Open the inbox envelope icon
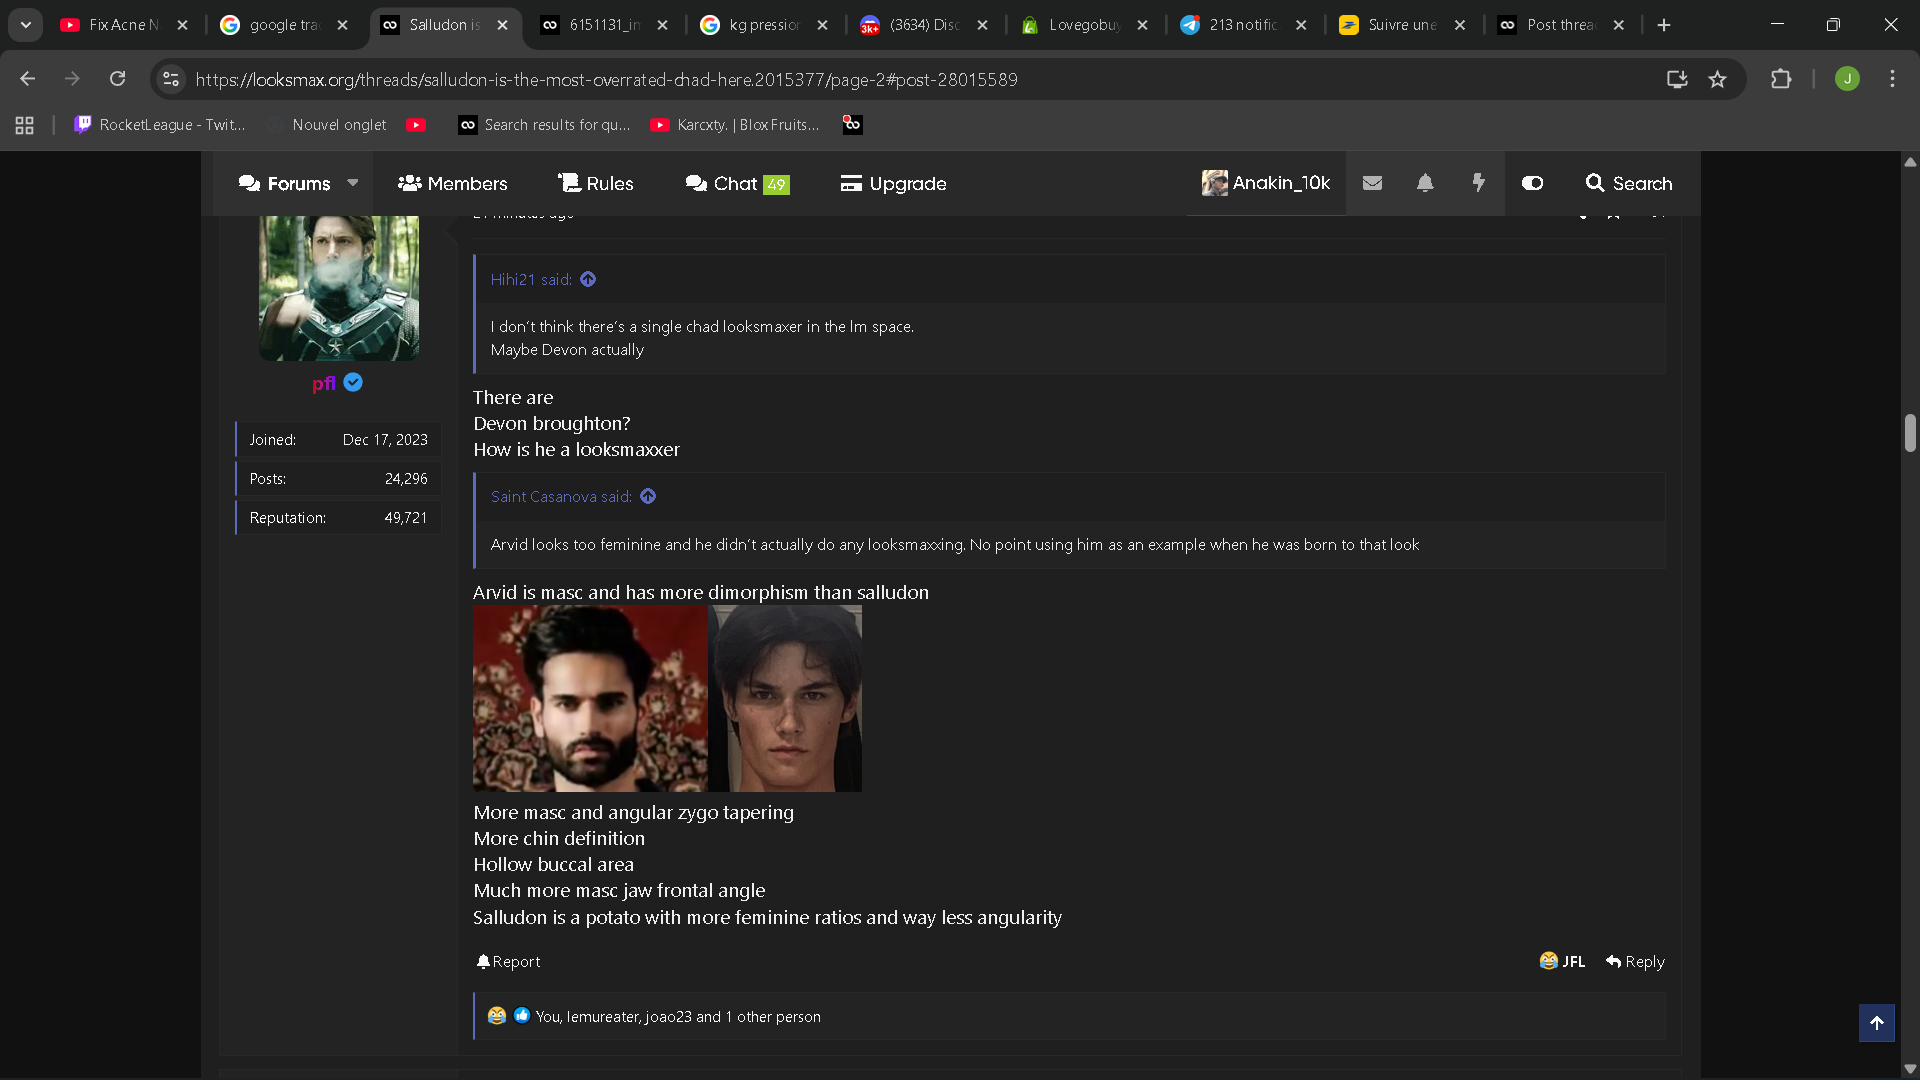 1372,183
